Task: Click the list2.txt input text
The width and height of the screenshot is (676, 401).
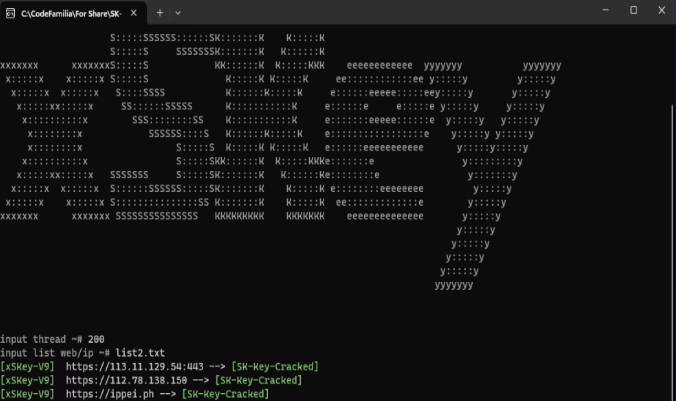Action: click(x=140, y=353)
